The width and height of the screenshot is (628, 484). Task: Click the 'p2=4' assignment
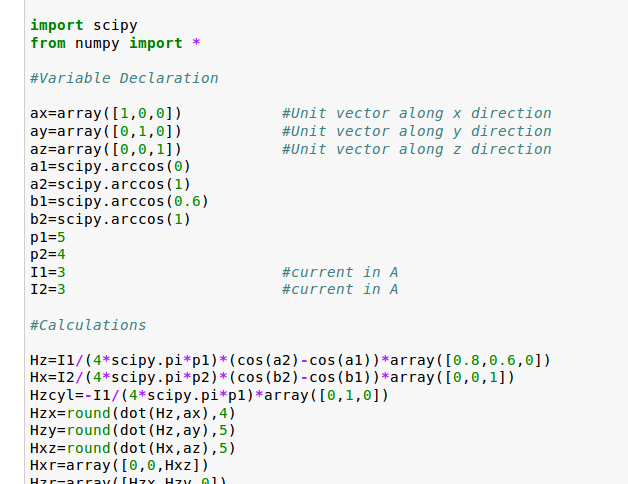(48, 254)
